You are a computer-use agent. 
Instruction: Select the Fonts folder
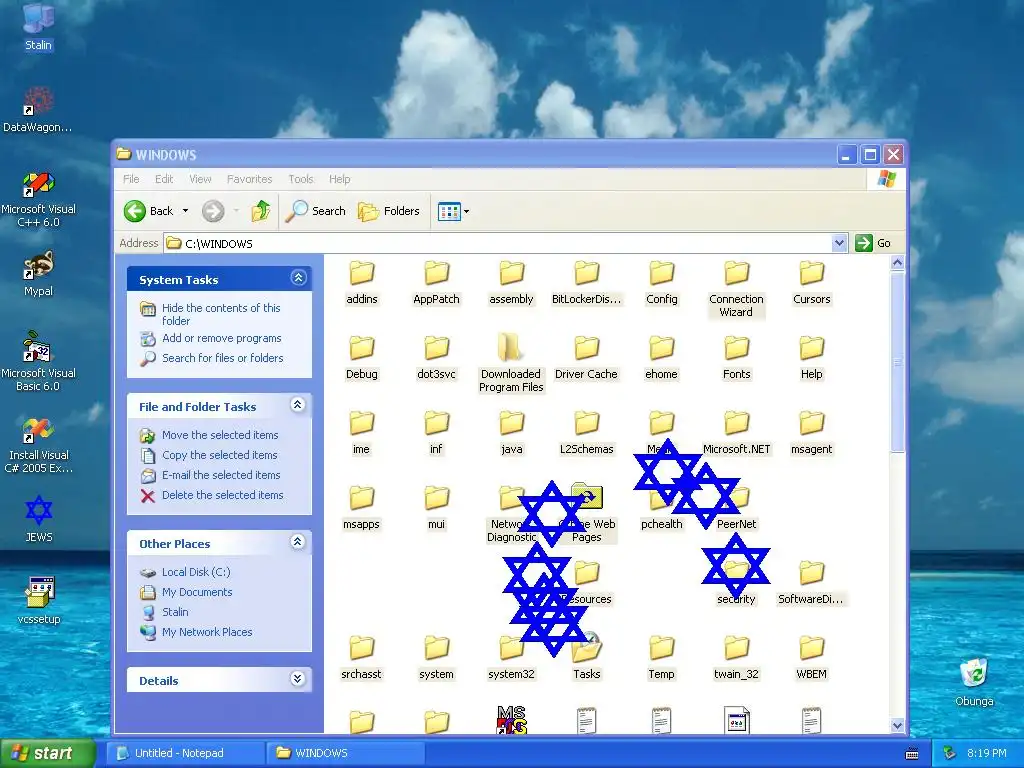[x=737, y=359]
